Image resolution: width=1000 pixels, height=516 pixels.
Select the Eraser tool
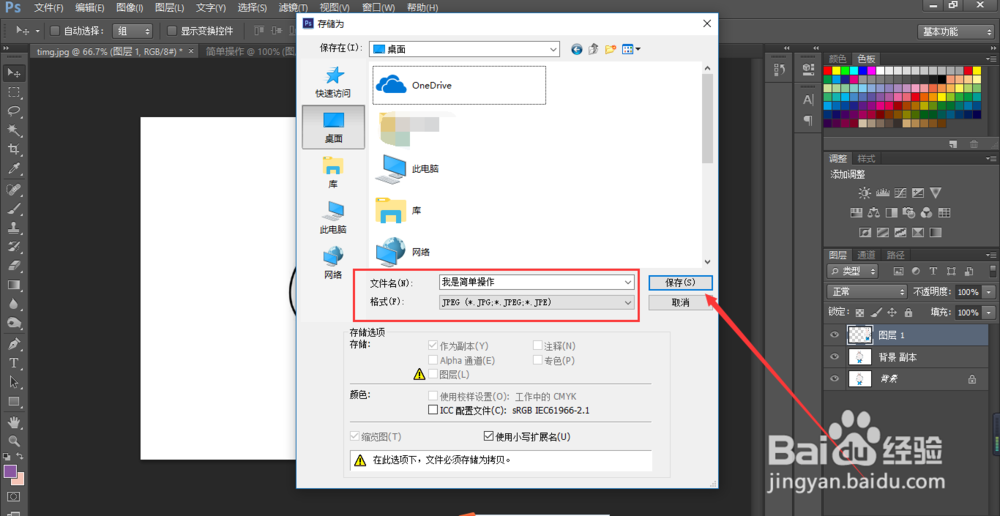[x=14, y=266]
